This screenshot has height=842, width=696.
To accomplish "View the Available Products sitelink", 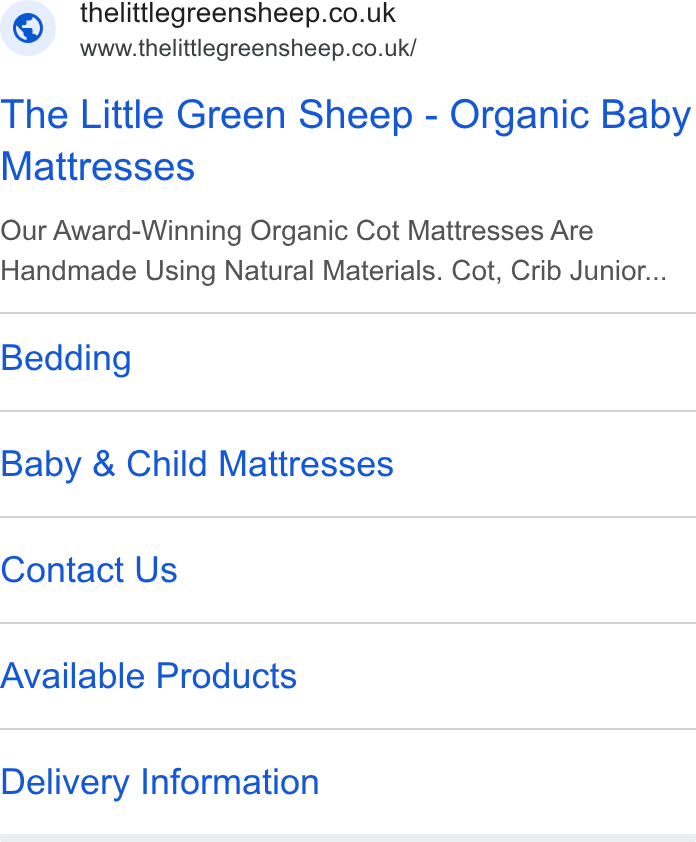I will [x=149, y=676].
